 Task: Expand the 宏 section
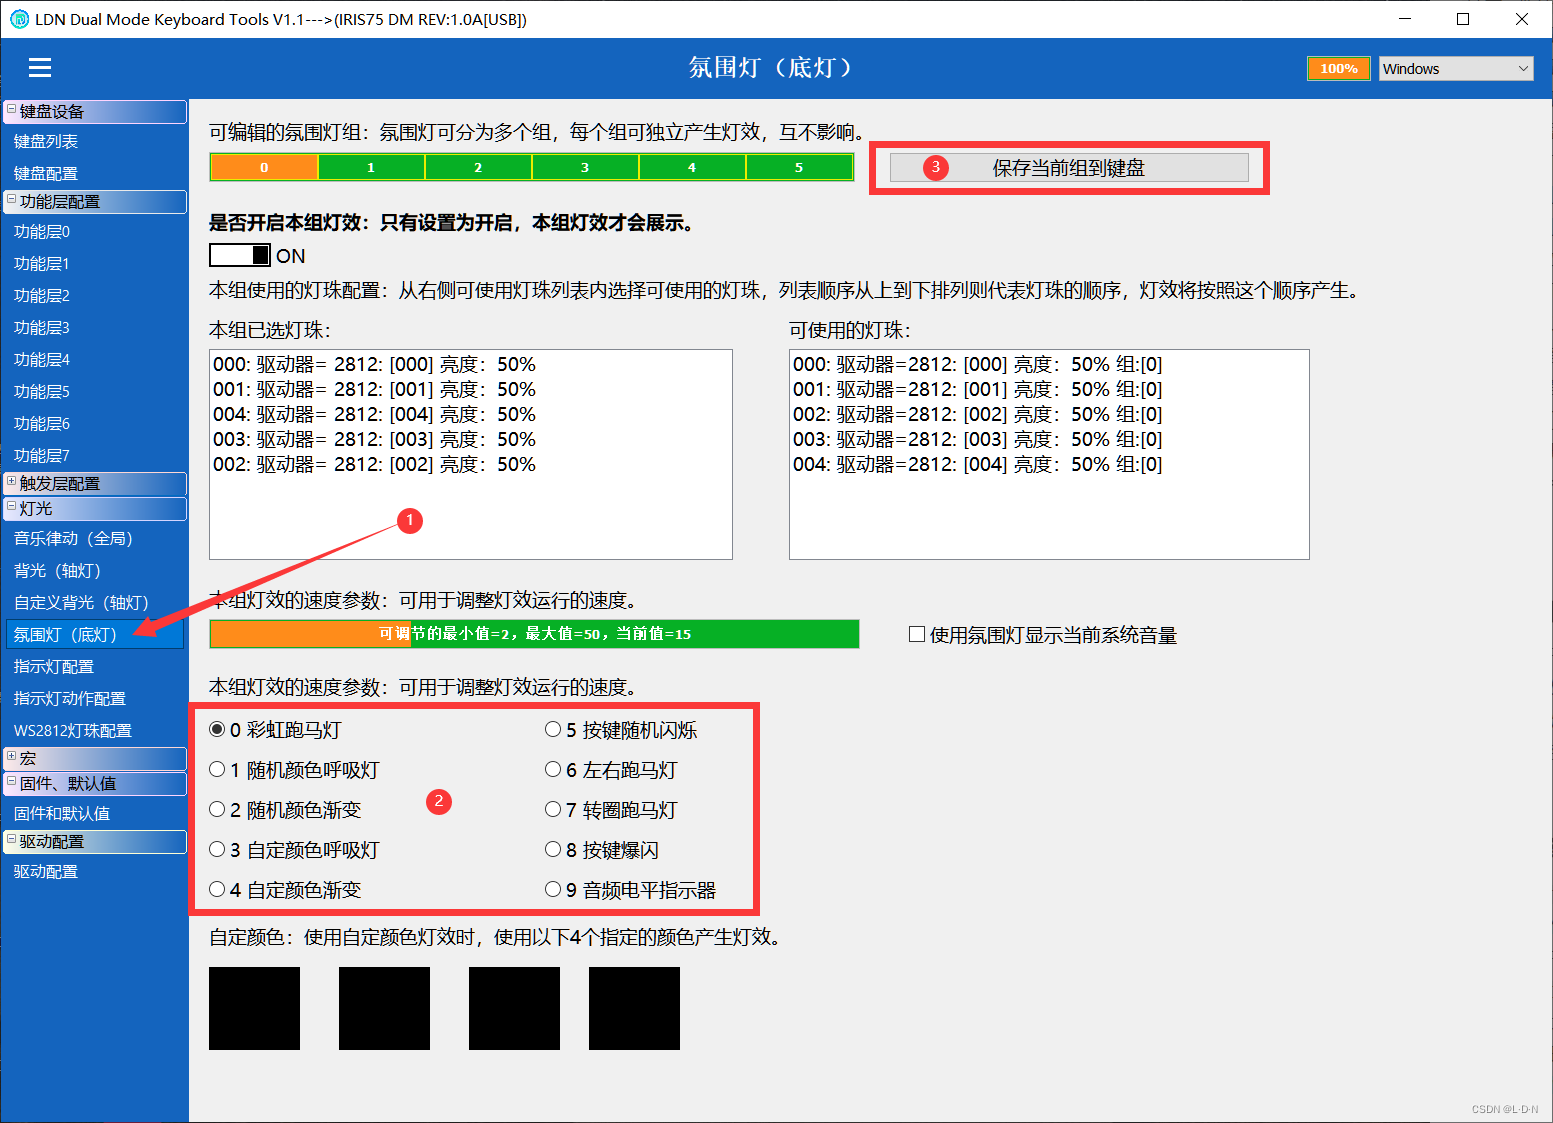pos(11,756)
